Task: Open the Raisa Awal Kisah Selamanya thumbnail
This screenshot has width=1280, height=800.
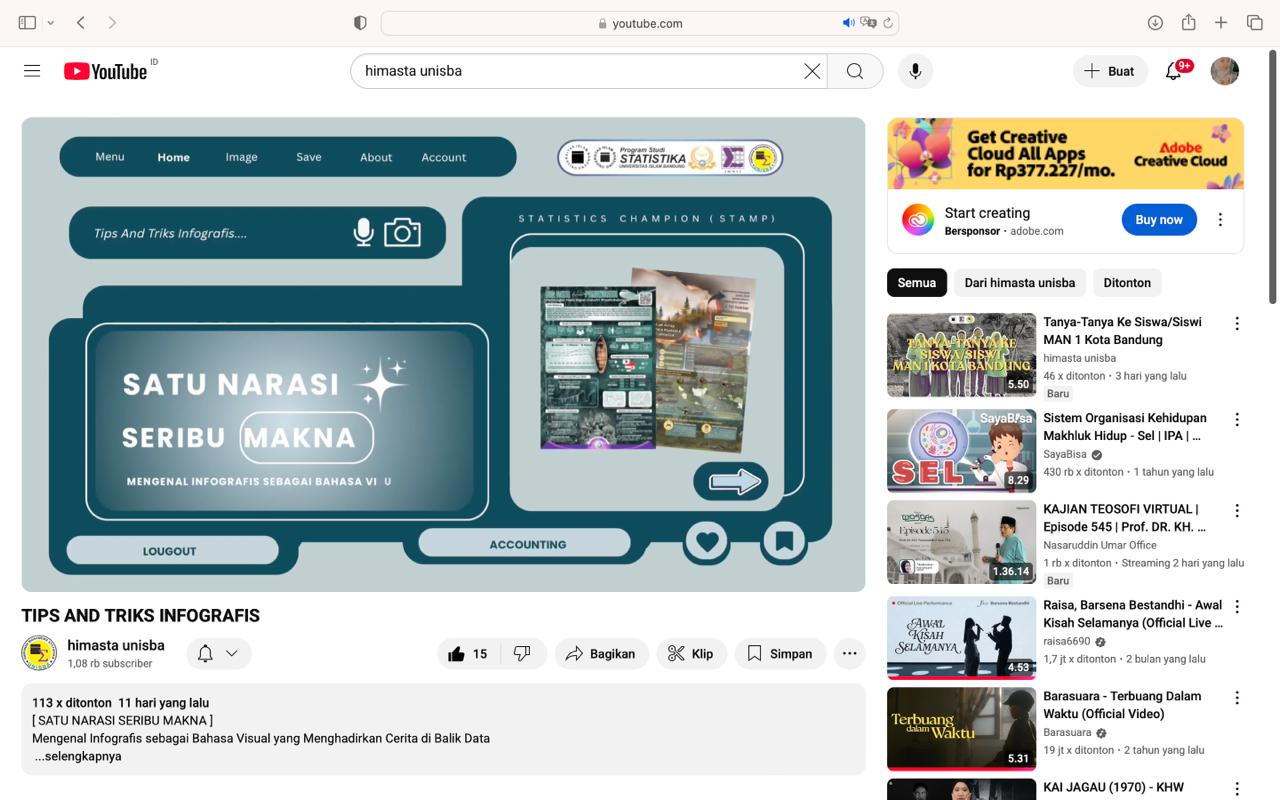Action: click(x=961, y=637)
